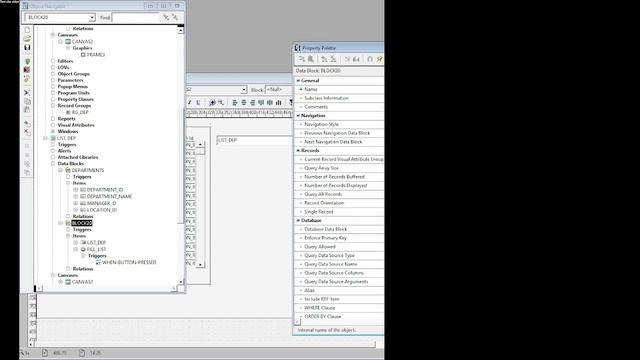Screen dimensions: 640x360
Task: Click the Find input field in Object Navigator
Action: (x=136, y=18)
